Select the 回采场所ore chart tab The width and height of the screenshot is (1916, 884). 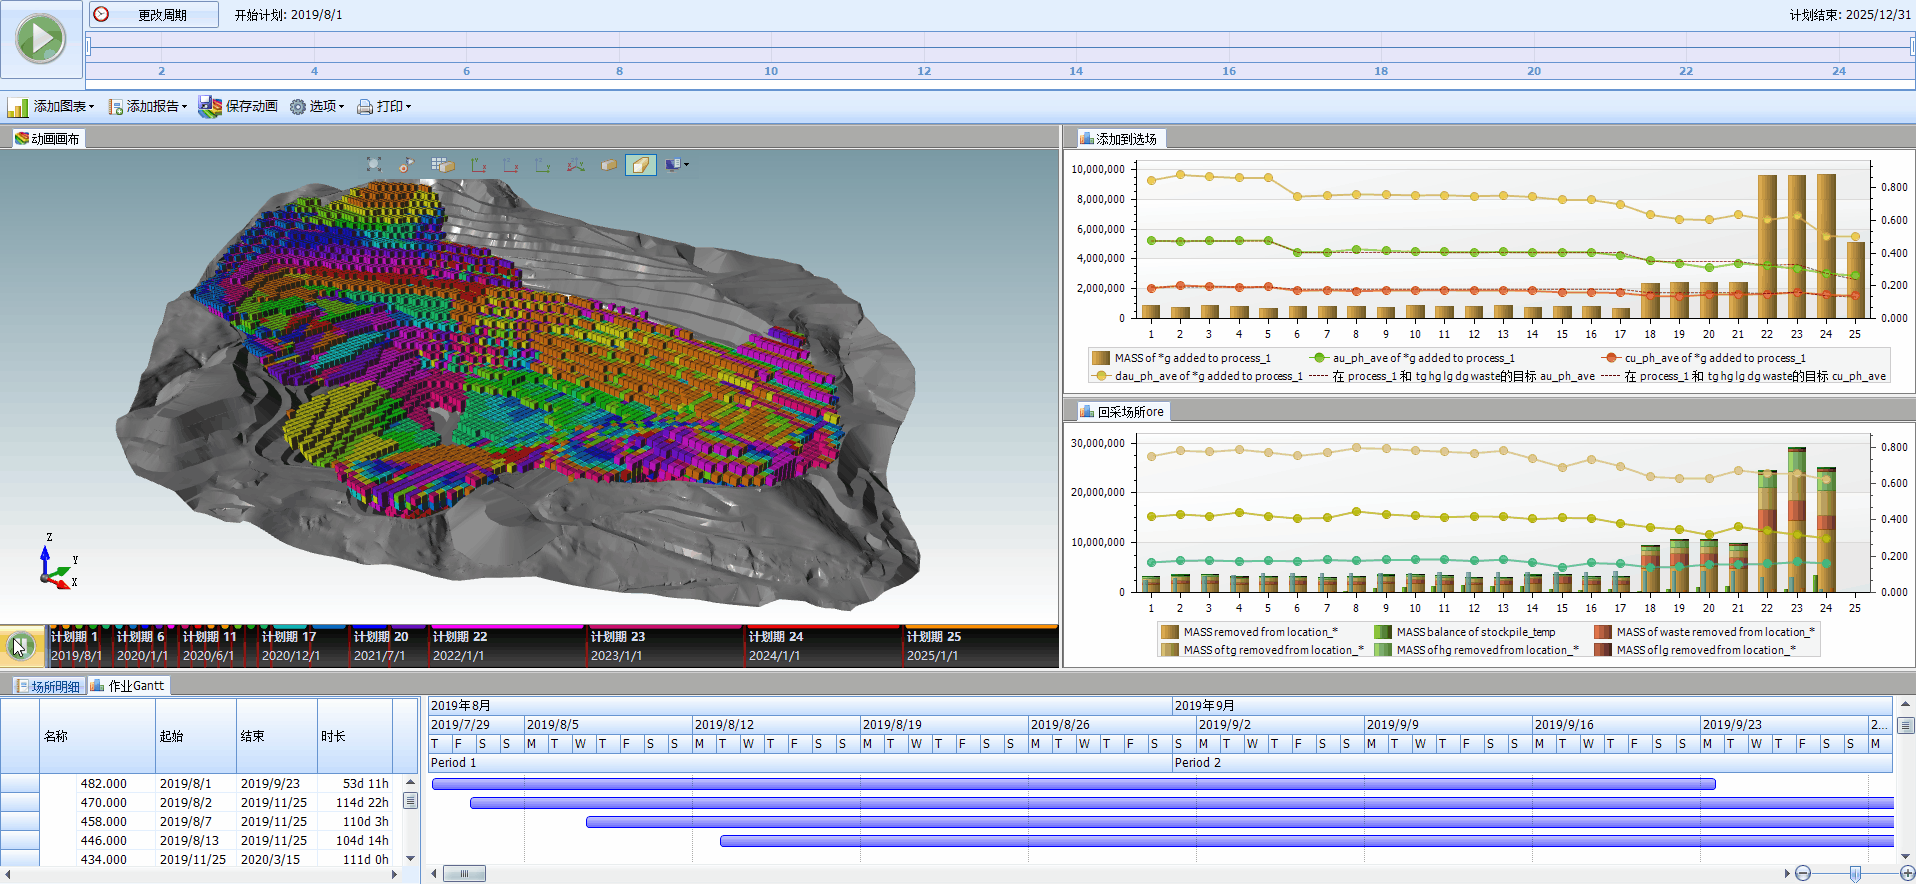(1121, 412)
